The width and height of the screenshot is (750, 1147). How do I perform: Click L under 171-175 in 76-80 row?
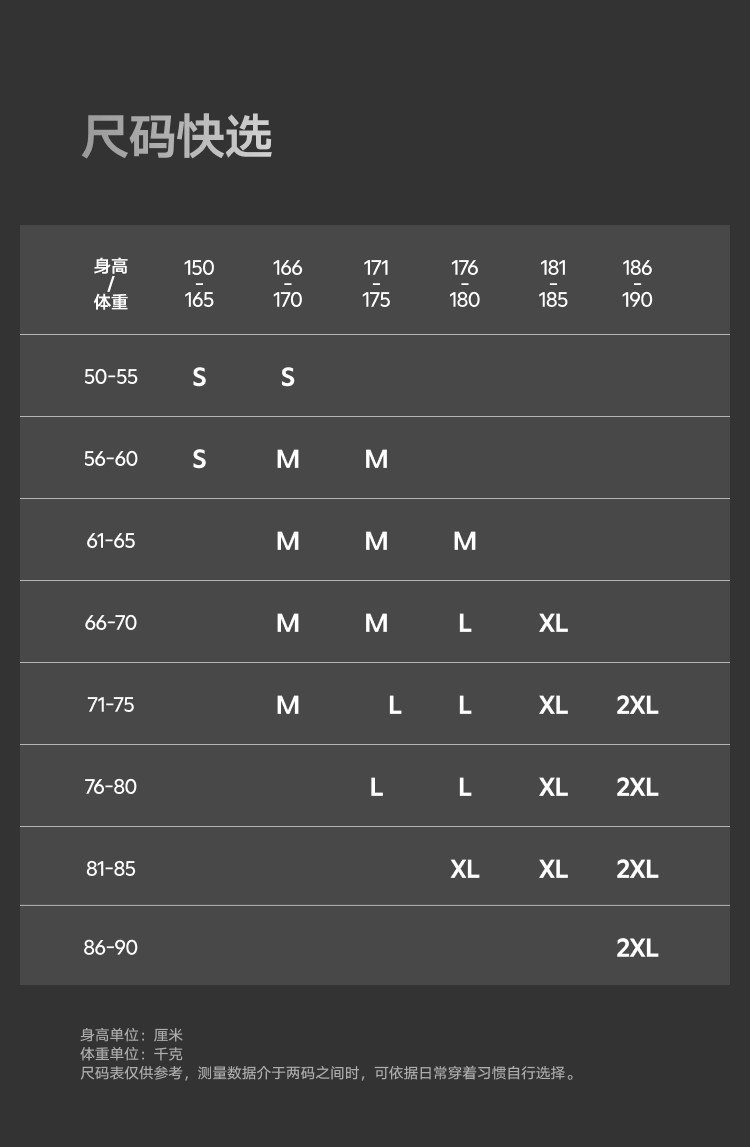point(376,787)
